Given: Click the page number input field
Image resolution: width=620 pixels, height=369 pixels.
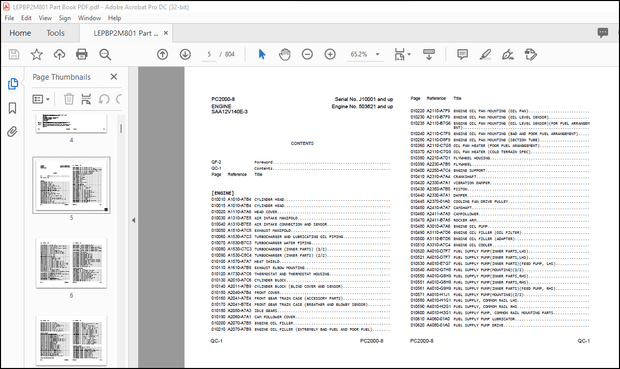Looking at the screenshot, I should [209, 54].
